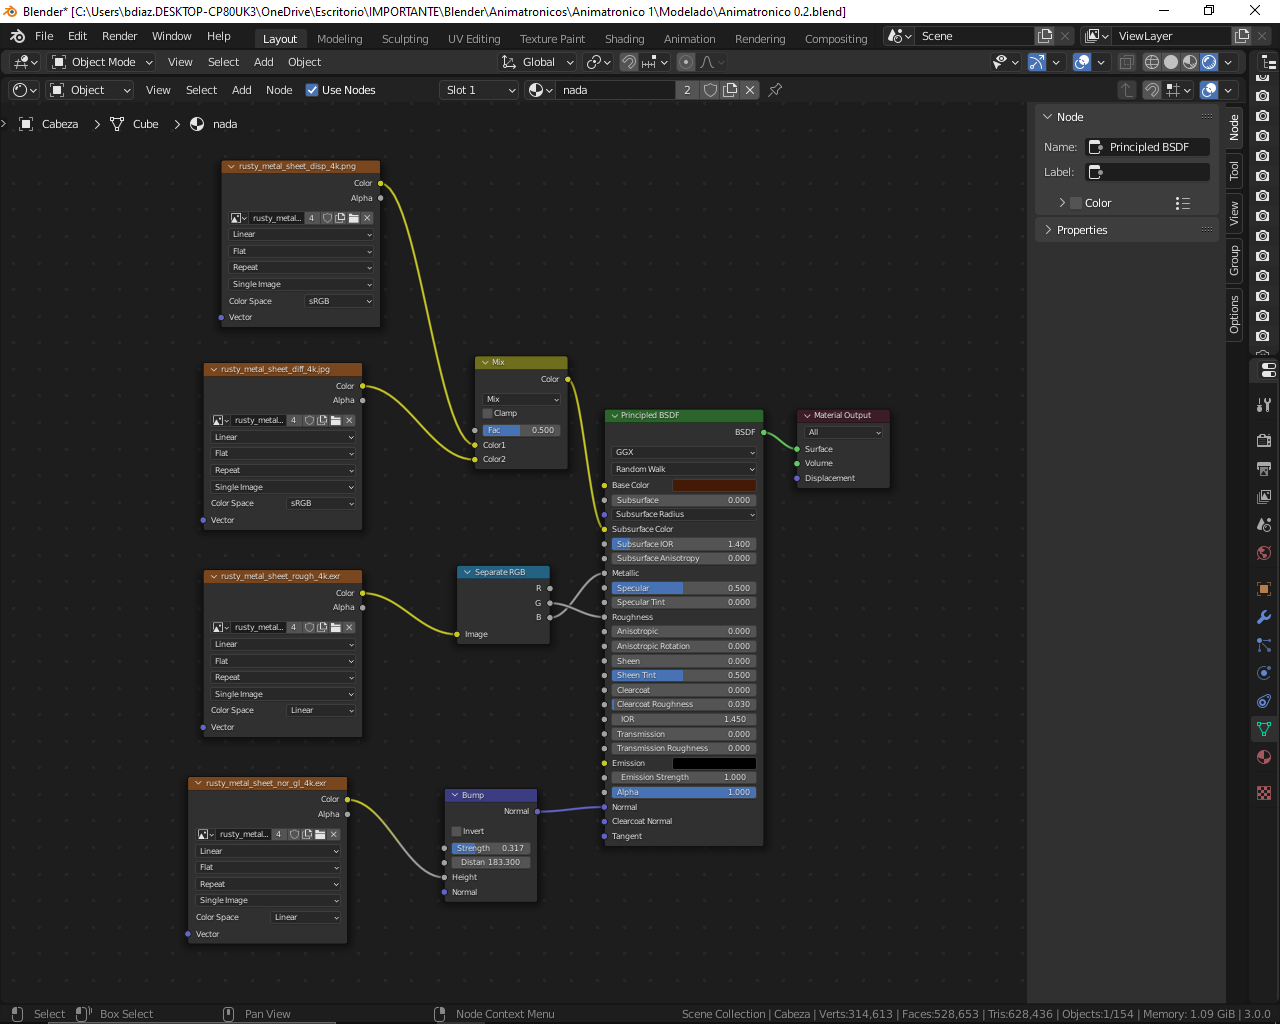Open the Particles properties tab icon
1280x1024 pixels.
click(x=1264, y=645)
